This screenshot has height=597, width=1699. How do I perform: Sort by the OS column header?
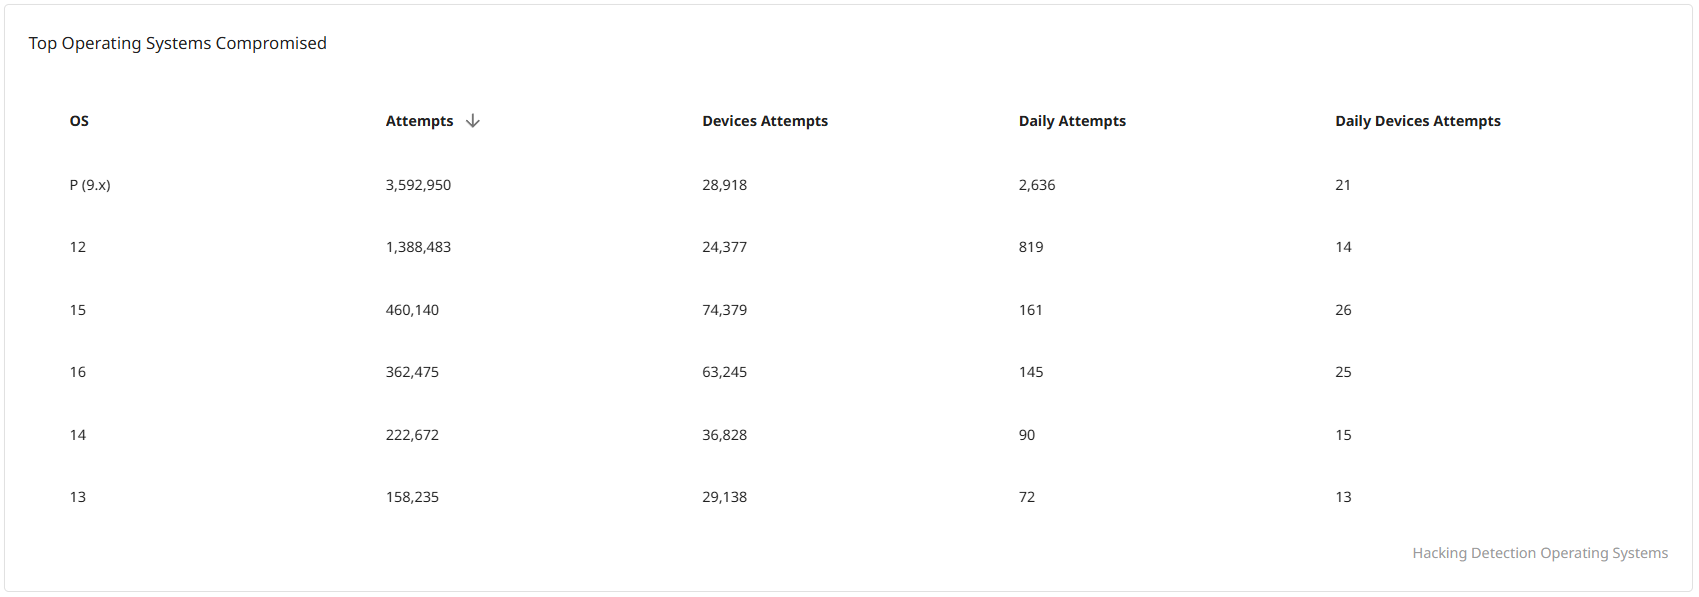[79, 121]
